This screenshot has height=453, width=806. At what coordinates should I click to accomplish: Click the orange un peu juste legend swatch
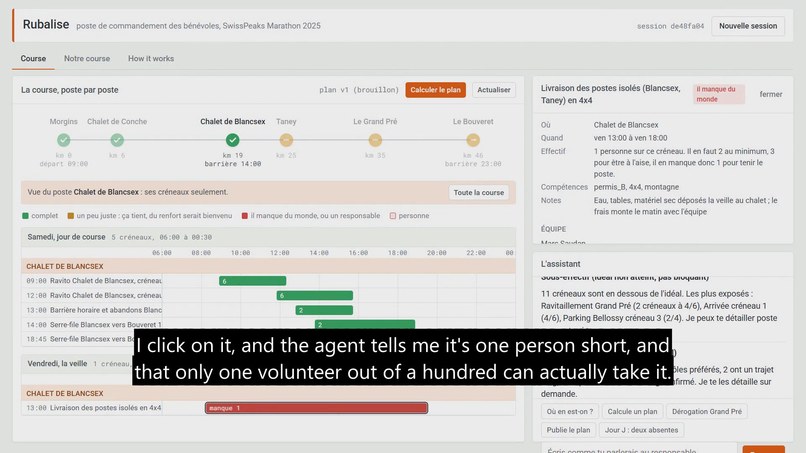pyautogui.click(x=71, y=216)
